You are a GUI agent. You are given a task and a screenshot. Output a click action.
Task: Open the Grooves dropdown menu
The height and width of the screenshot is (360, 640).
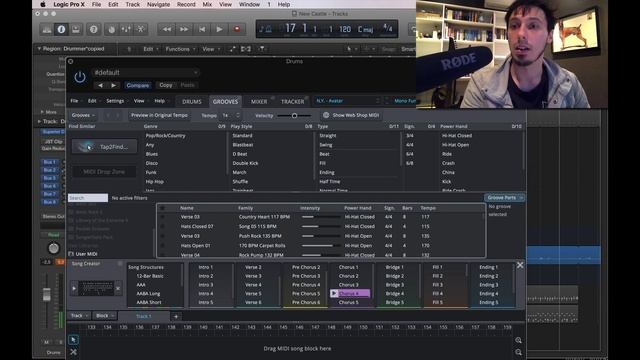[83, 116]
